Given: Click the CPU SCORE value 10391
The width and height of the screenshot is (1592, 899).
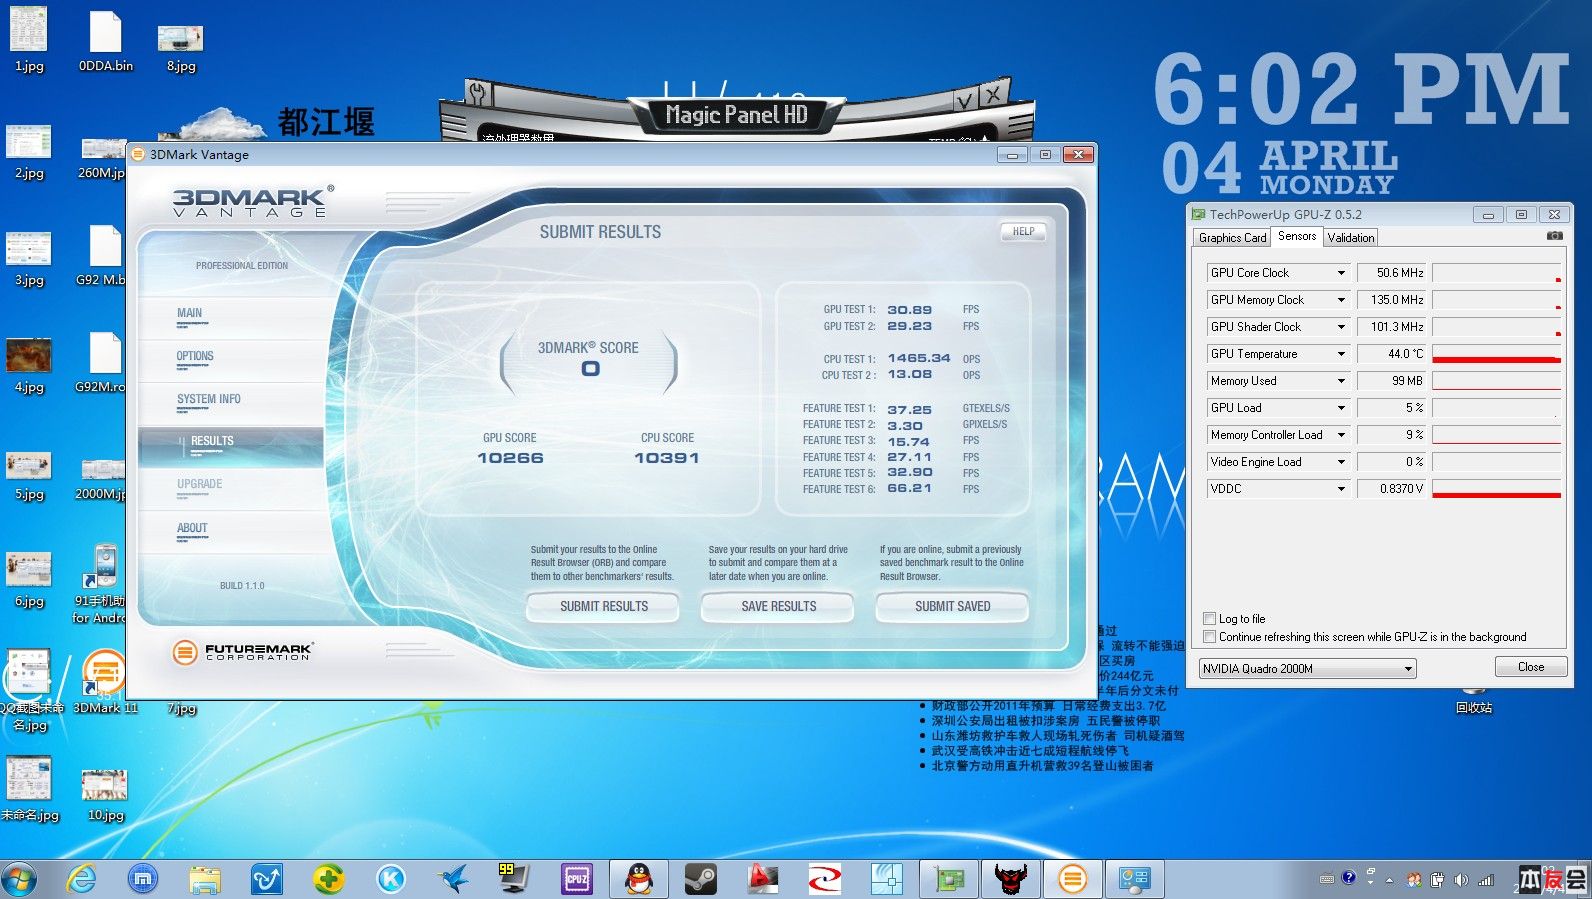Looking at the screenshot, I should pos(667,458).
